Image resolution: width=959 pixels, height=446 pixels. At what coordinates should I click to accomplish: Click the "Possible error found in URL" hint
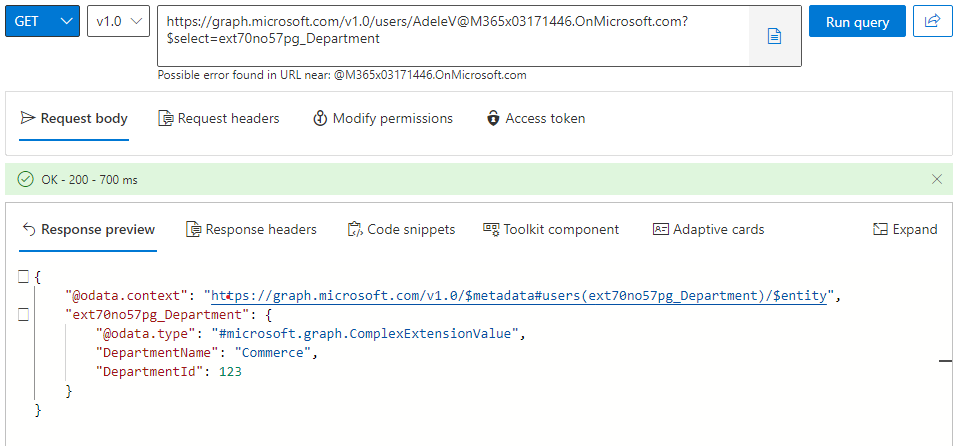pyautogui.click(x=342, y=75)
